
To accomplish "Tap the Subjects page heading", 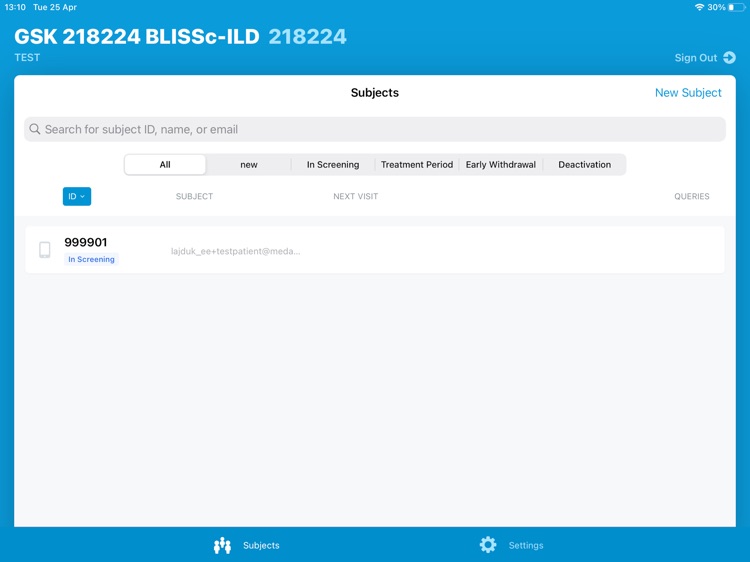I will 375,93.
